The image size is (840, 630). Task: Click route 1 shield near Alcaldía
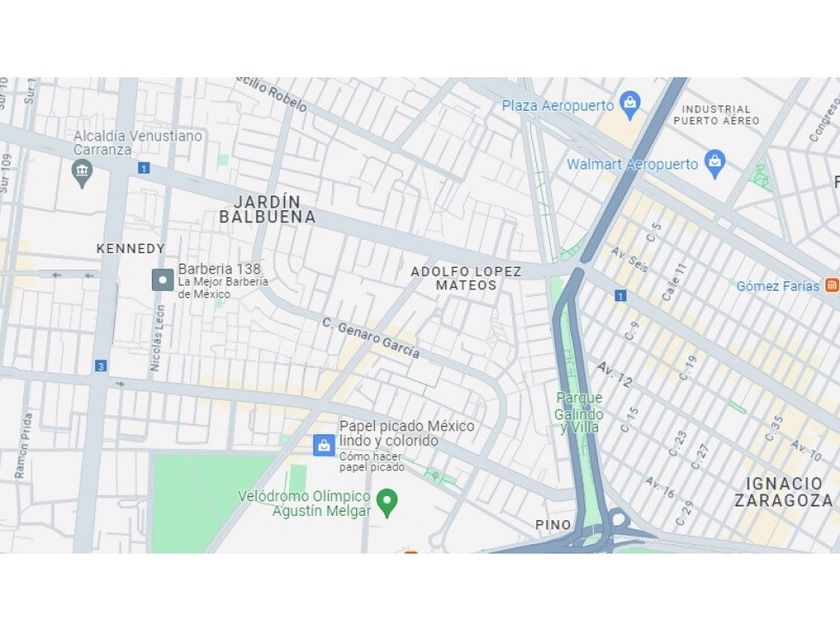pyautogui.click(x=143, y=168)
